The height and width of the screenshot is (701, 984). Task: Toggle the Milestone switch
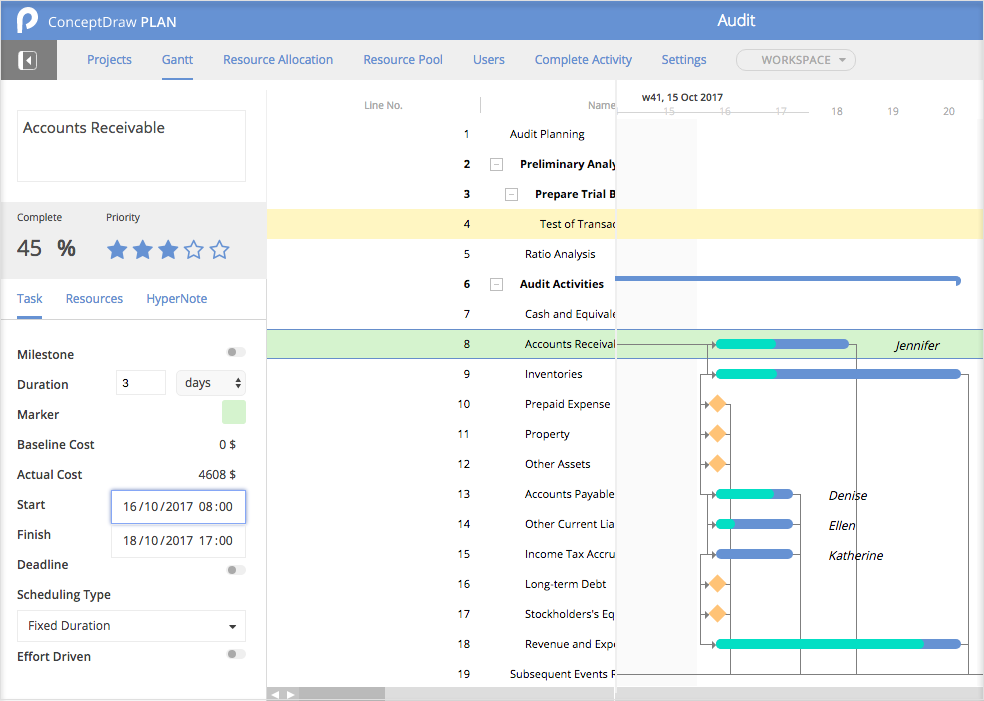click(x=235, y=353)
